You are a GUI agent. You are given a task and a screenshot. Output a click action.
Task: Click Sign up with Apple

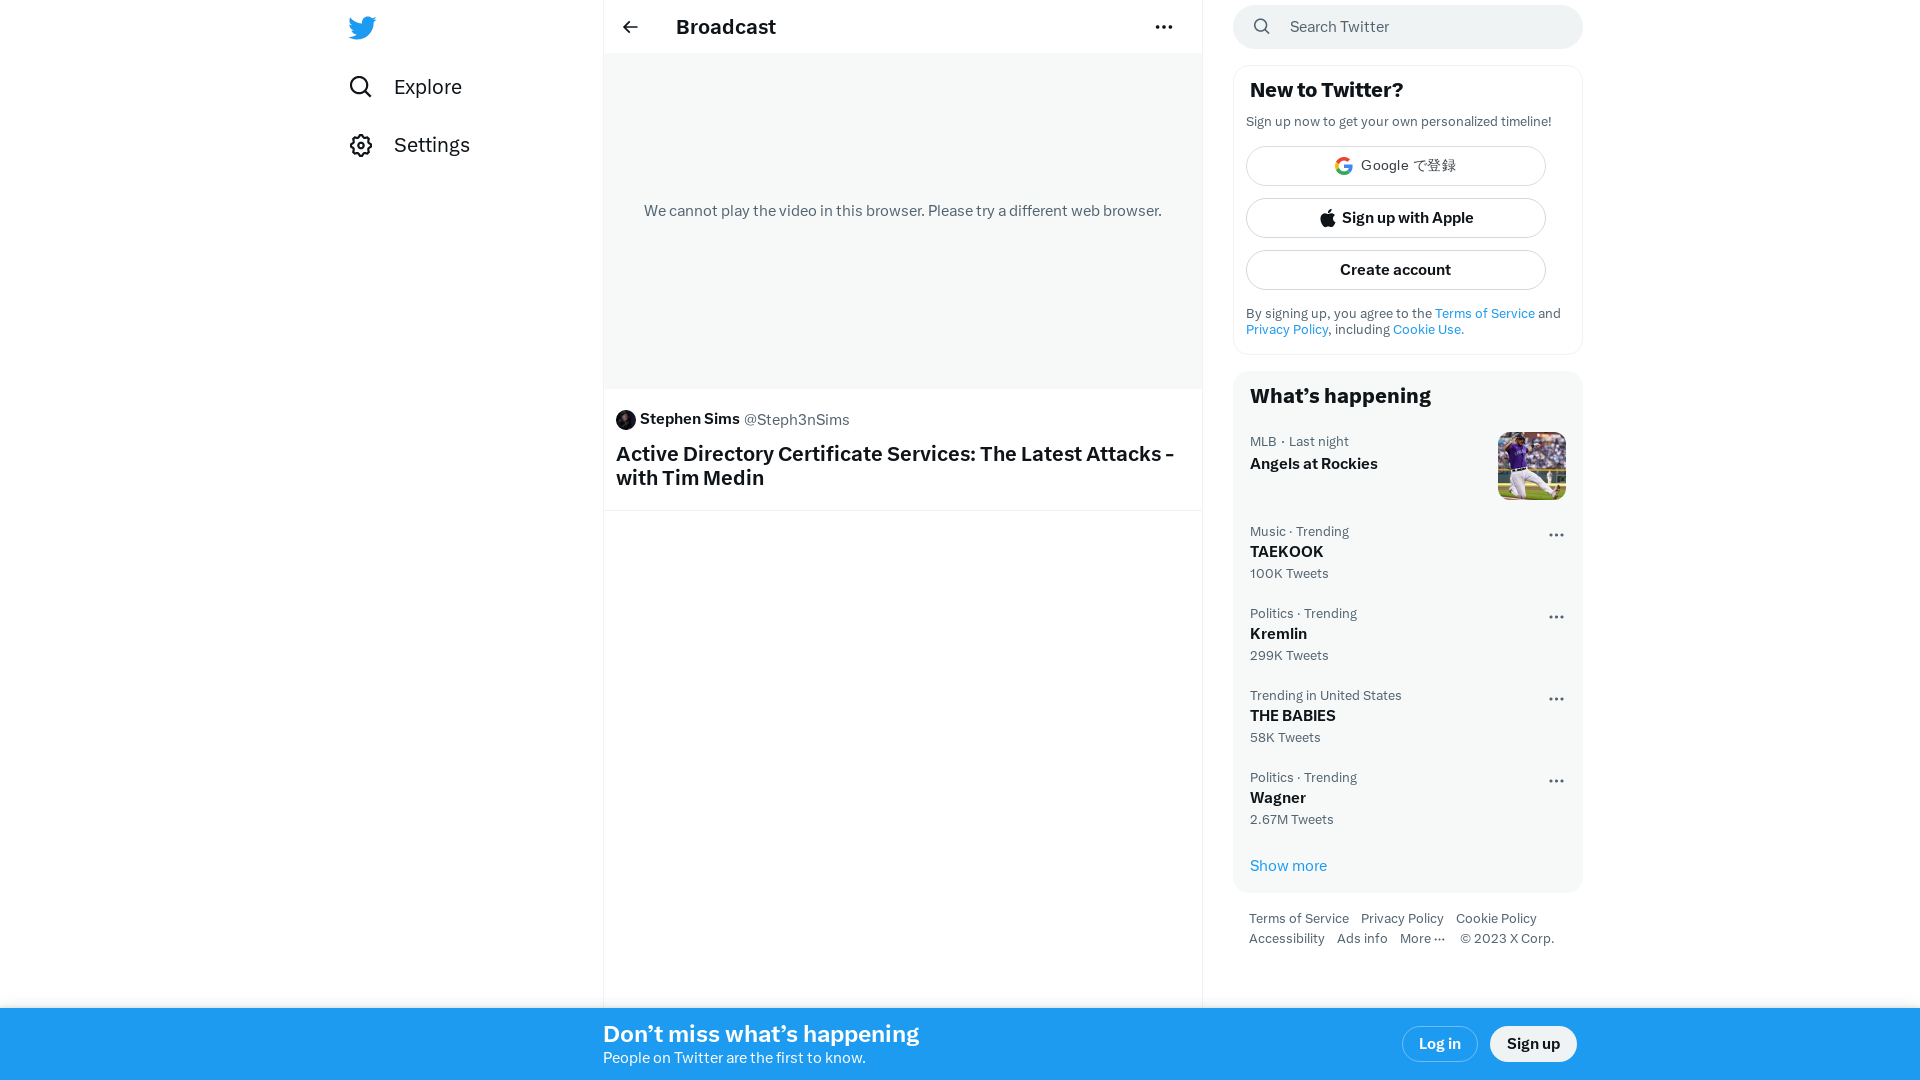point(1396,218)
